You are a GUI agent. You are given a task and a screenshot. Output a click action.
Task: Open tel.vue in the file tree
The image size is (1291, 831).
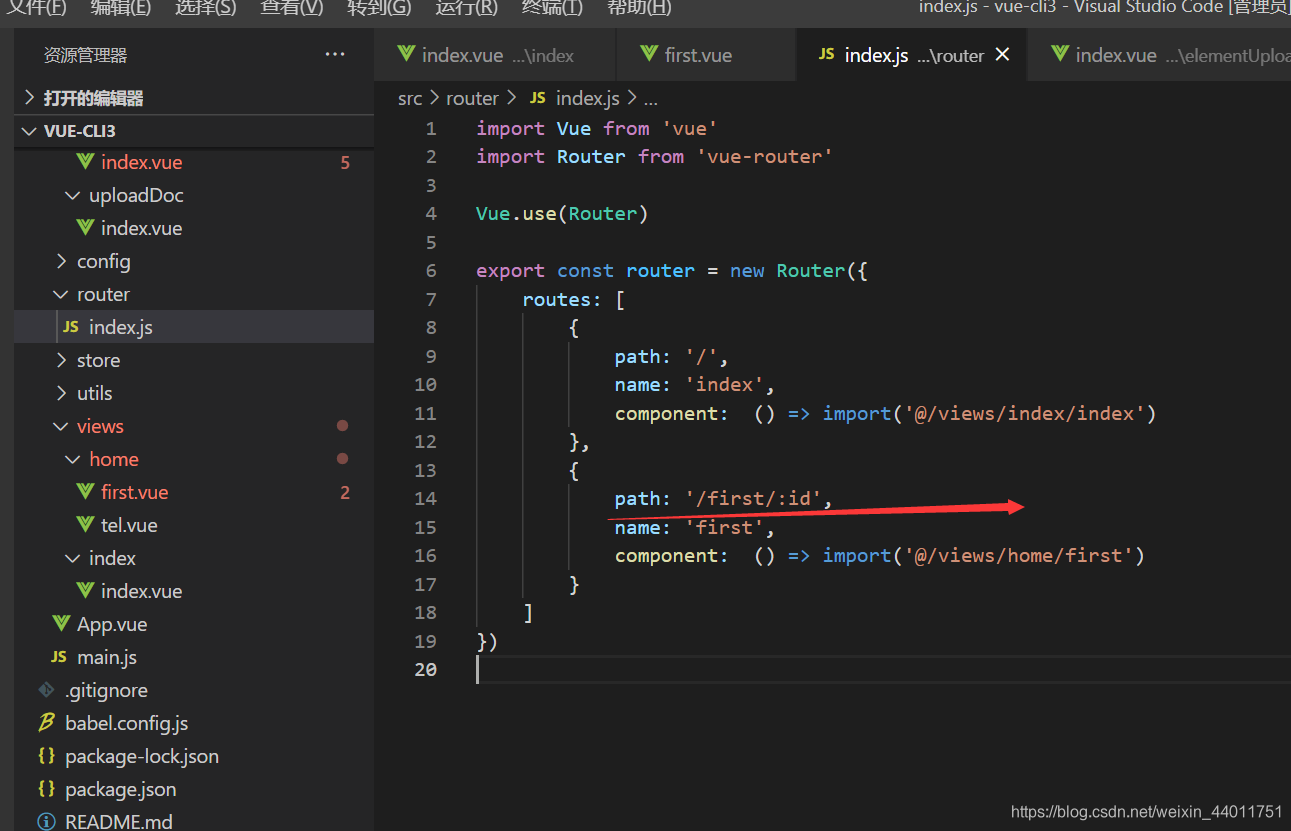[129, 525]
